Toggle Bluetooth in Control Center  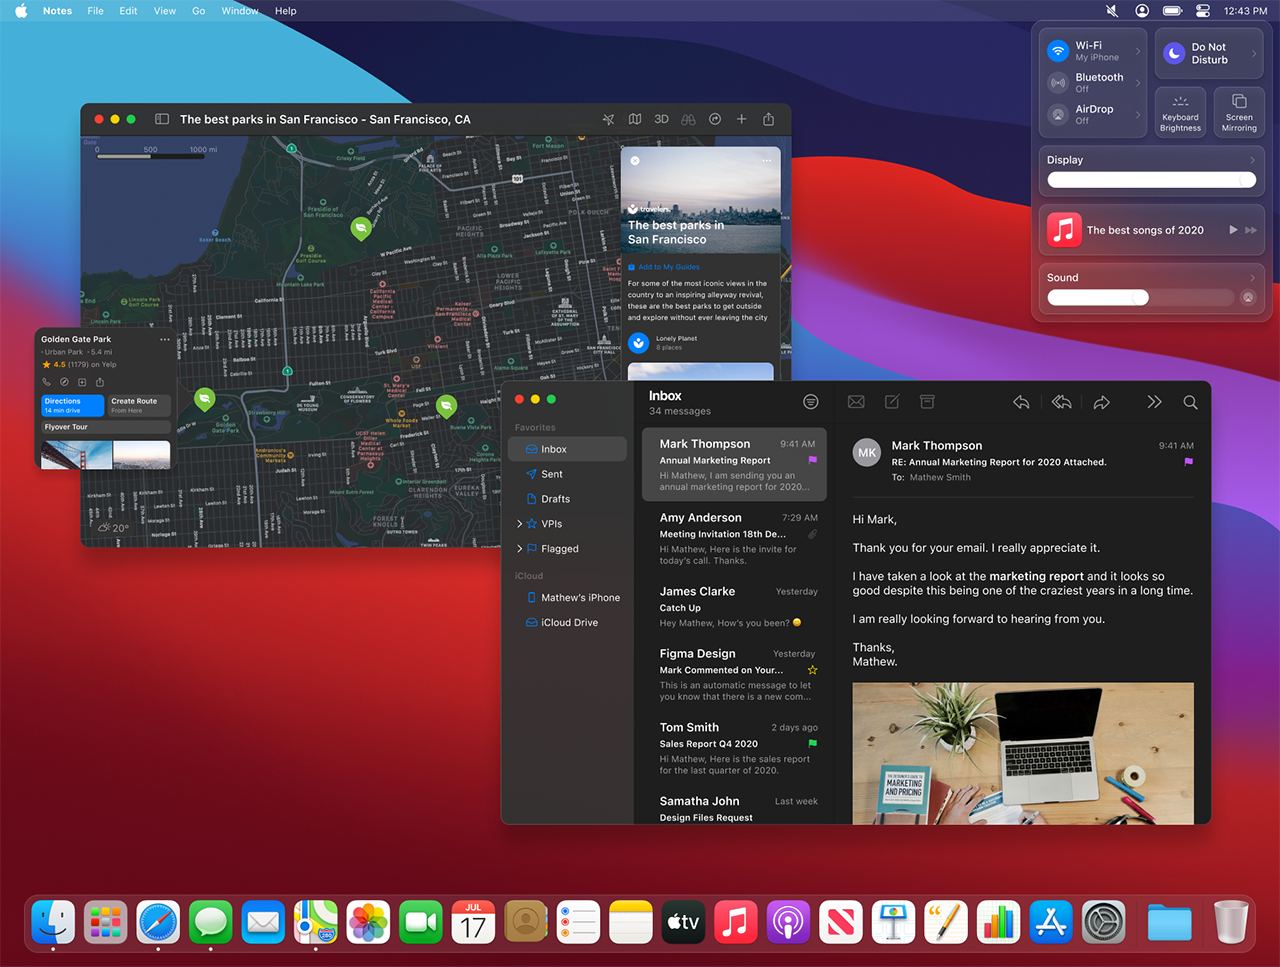(x=1058, y=83)
